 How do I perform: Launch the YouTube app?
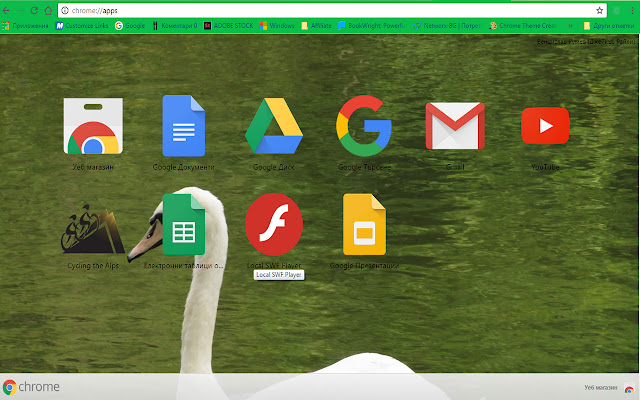pos(545,126)
